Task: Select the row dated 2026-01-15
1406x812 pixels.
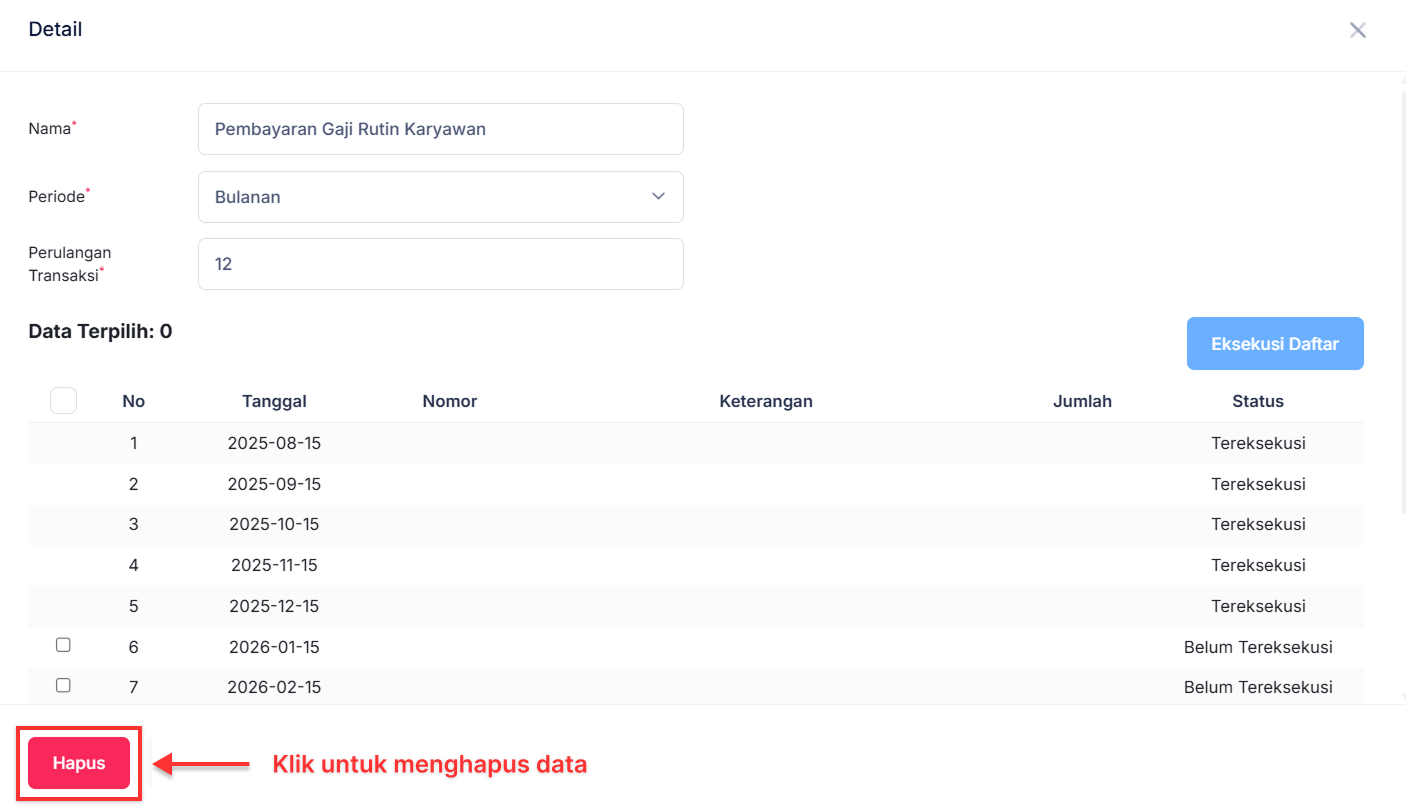Action: [x=274, y=647]
